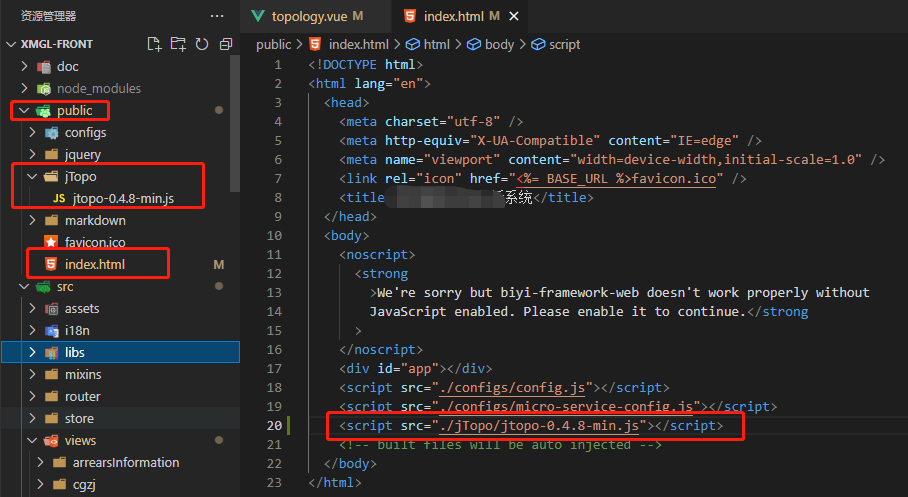Open the explorer more actions menu

click(x=217, y=16)
